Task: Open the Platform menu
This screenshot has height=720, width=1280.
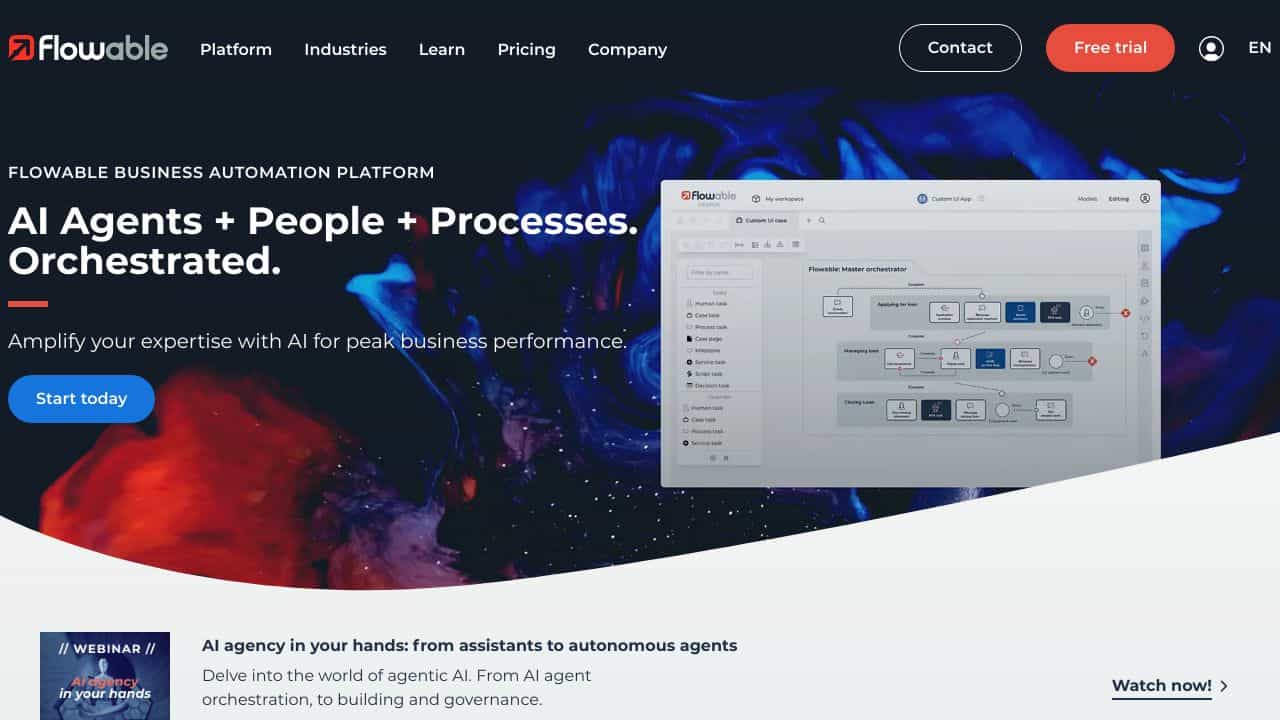Action: click(236, 49)
